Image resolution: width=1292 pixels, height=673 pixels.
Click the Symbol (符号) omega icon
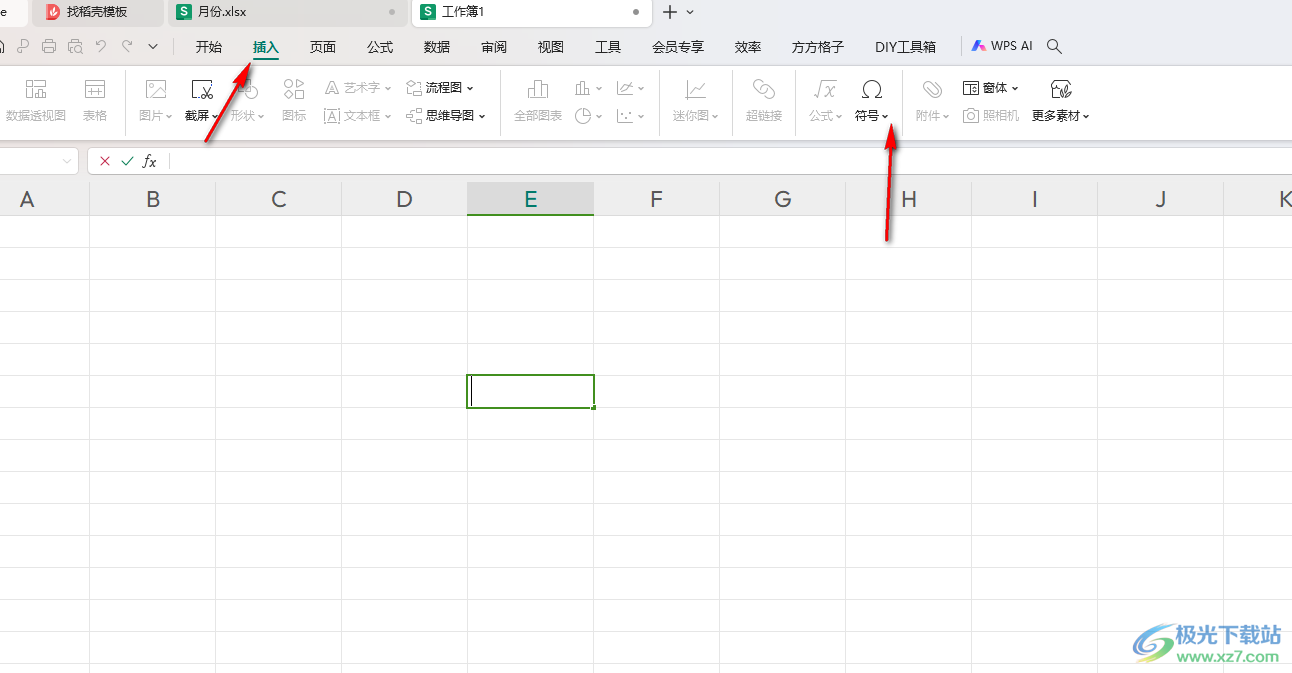click(872, 89)
